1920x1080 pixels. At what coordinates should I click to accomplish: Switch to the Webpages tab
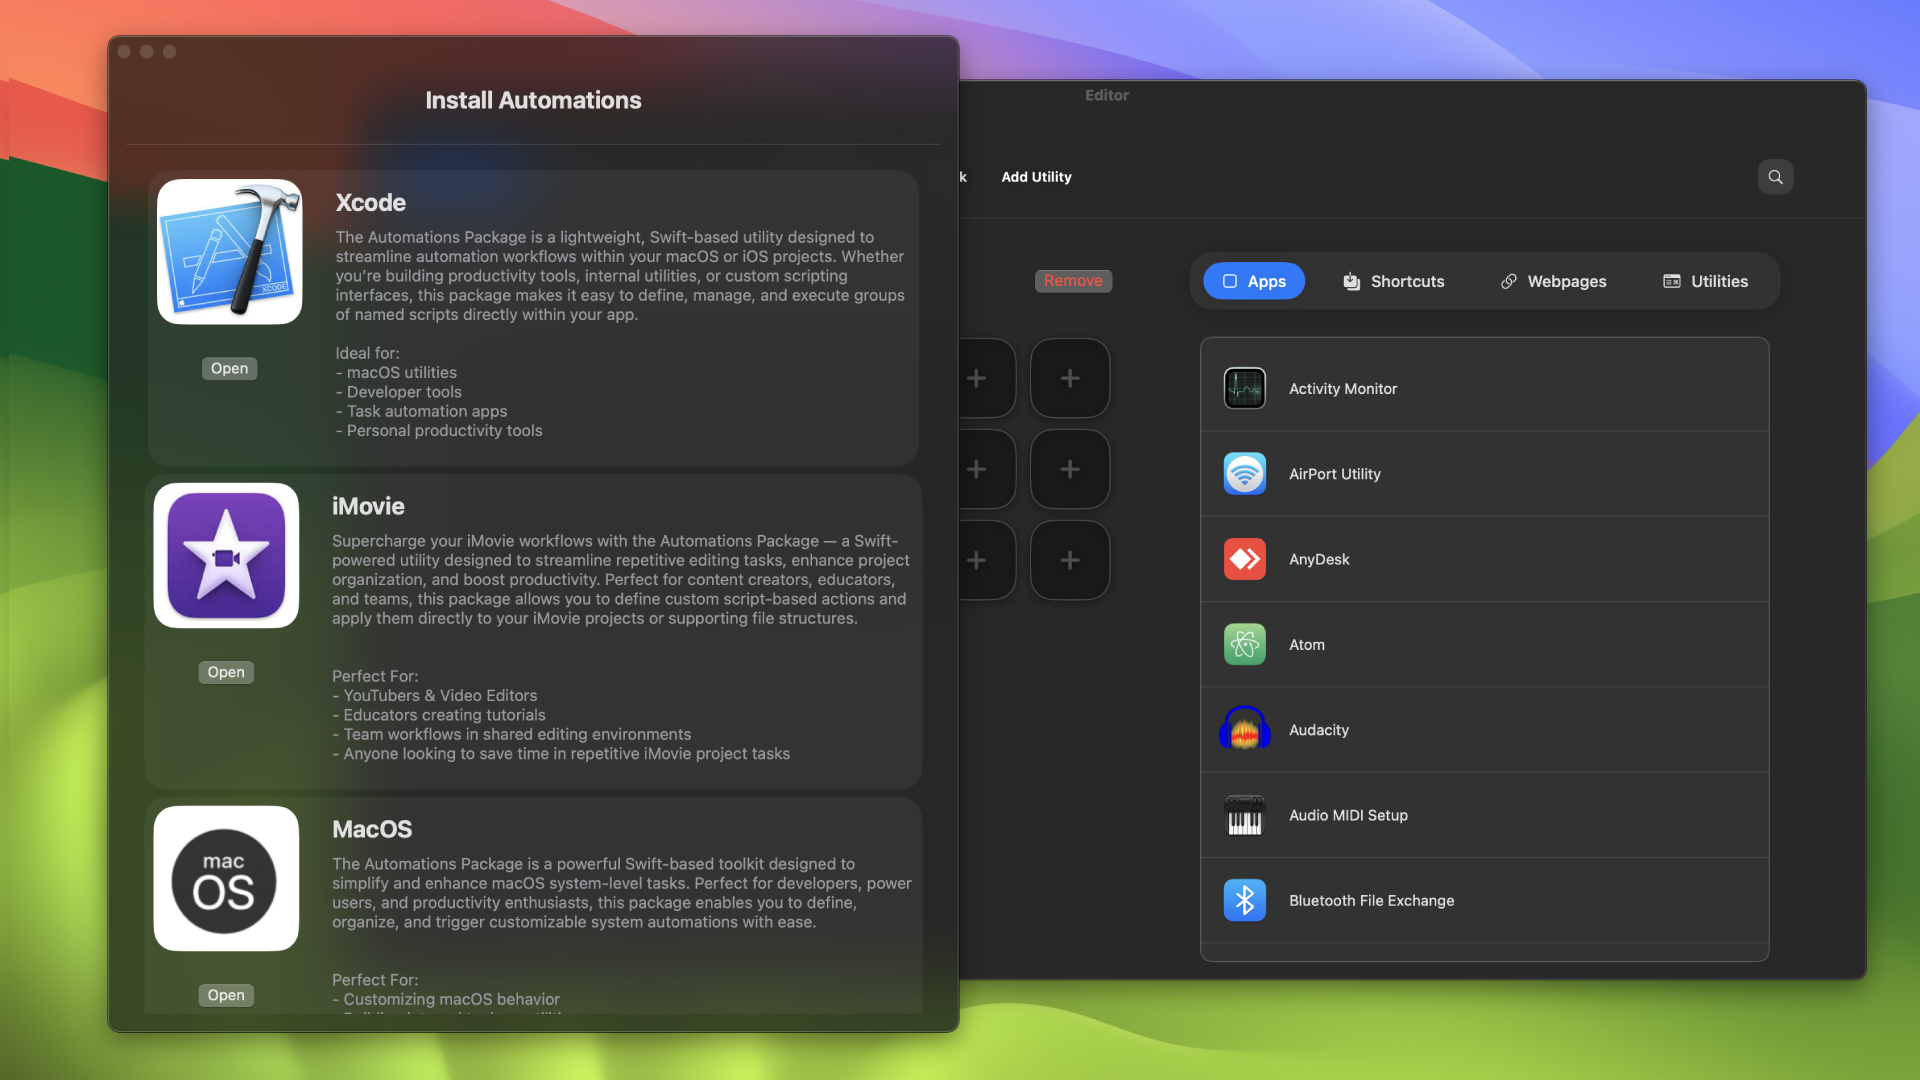(1553, 281)
